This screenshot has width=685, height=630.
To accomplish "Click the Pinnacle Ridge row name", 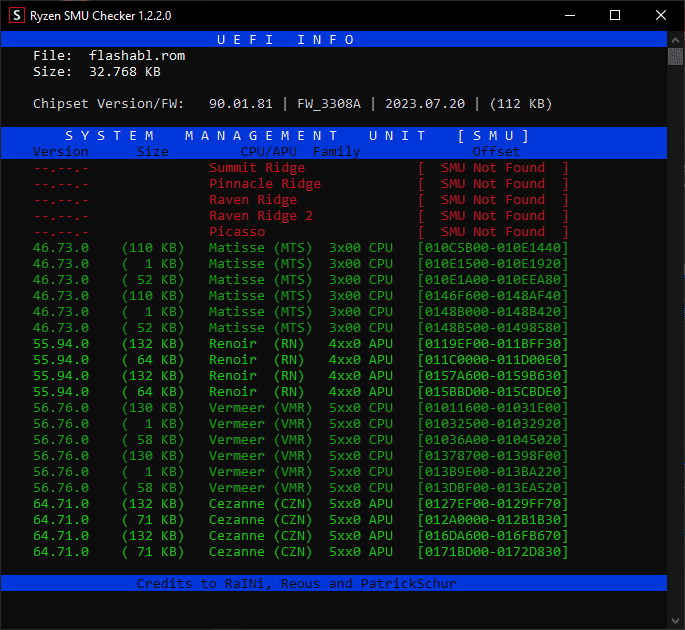I will (x=265, y=183).
